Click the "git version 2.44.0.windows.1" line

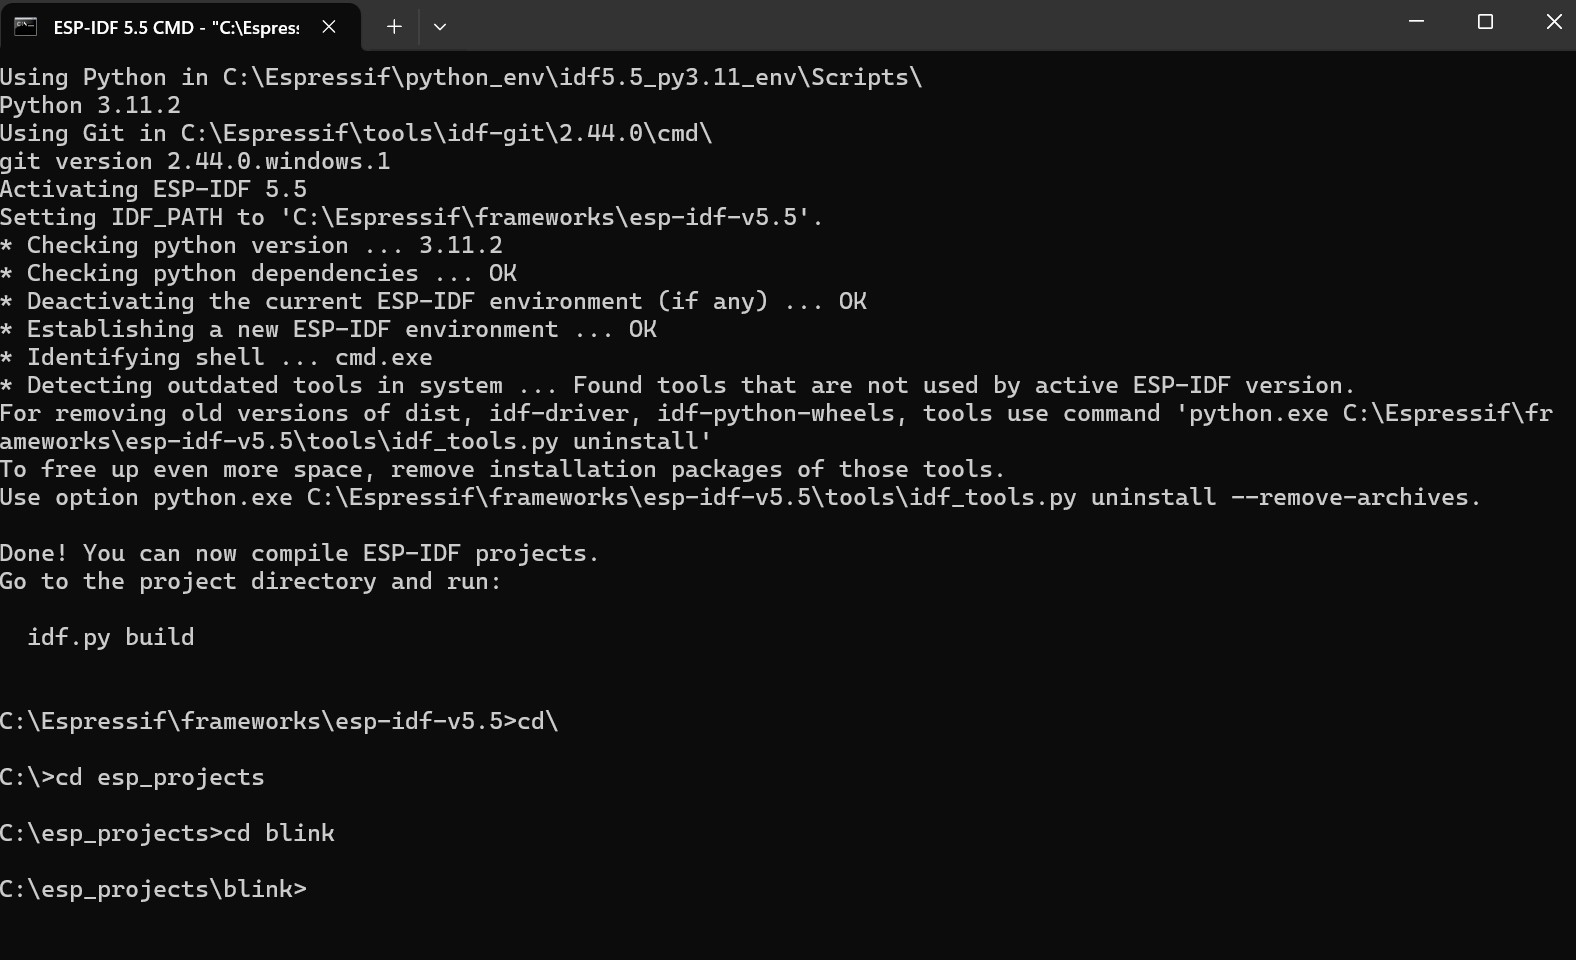click(x=195, y=161)
